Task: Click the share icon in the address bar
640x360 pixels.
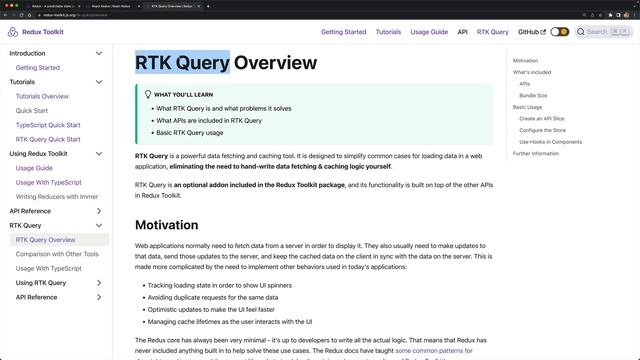Action: coord(592,15)
